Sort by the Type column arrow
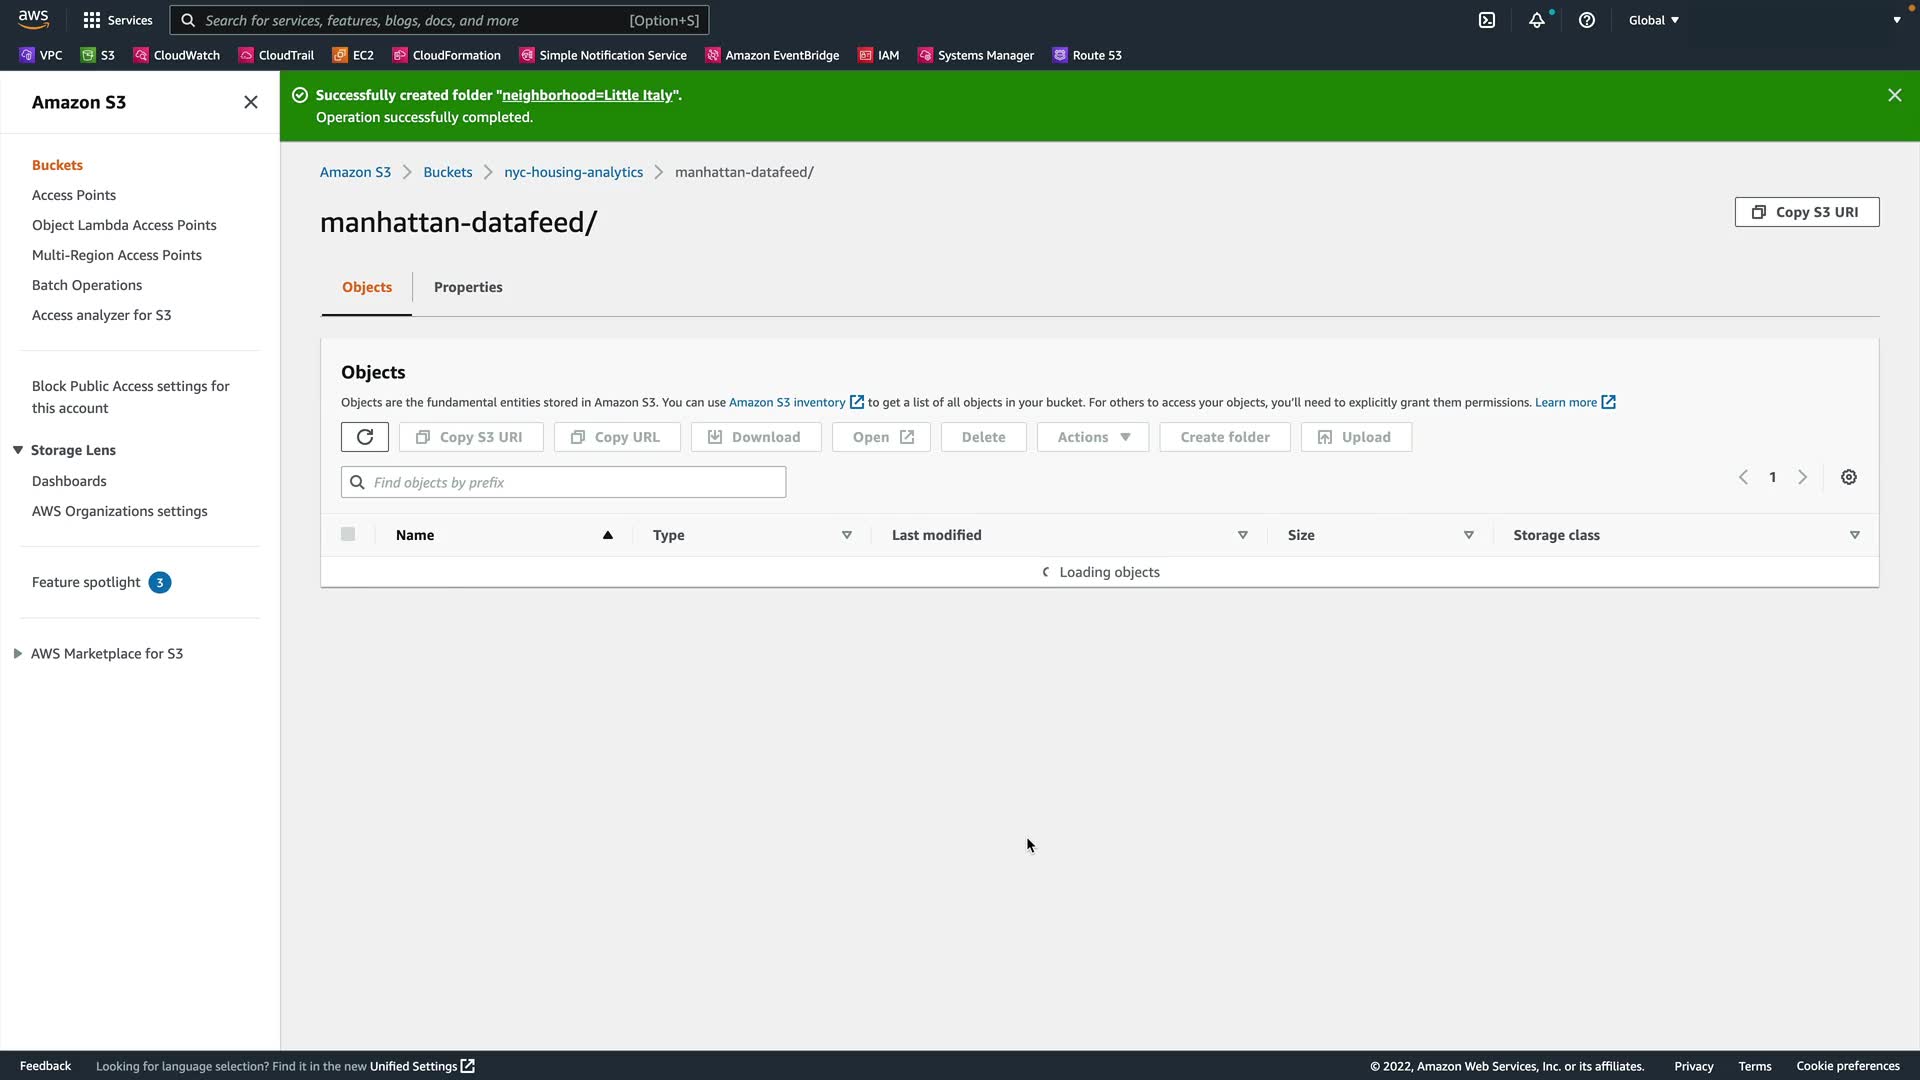The height and width of the screenshot is (1080, 1920). [846, 535]
